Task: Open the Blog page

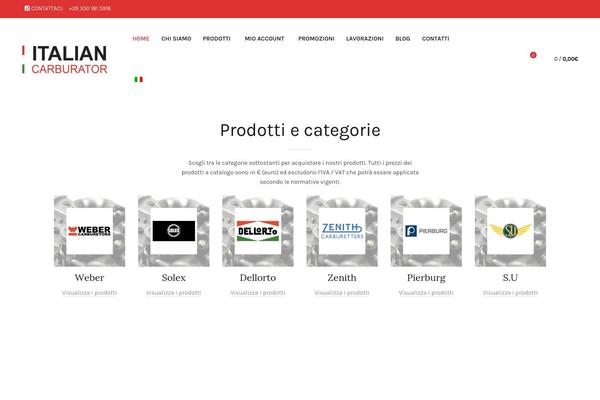Action: point(403,39)
